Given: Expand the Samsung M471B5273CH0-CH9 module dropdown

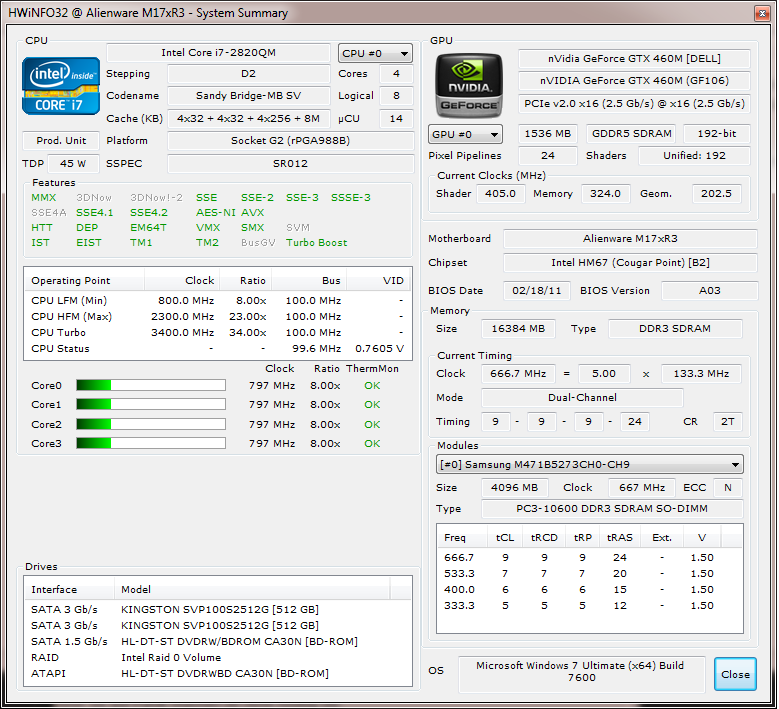Looking at the screenshot, I should coord(589,464).
